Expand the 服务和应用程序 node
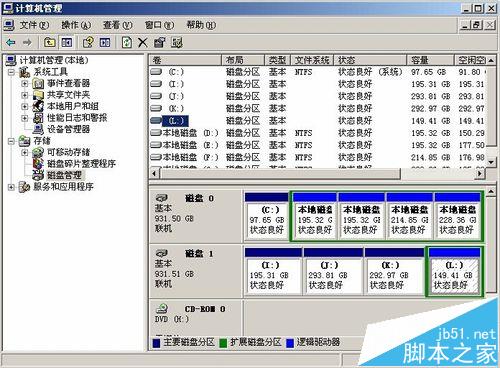Viewport: 500px width, 368px height. [11, 187]
